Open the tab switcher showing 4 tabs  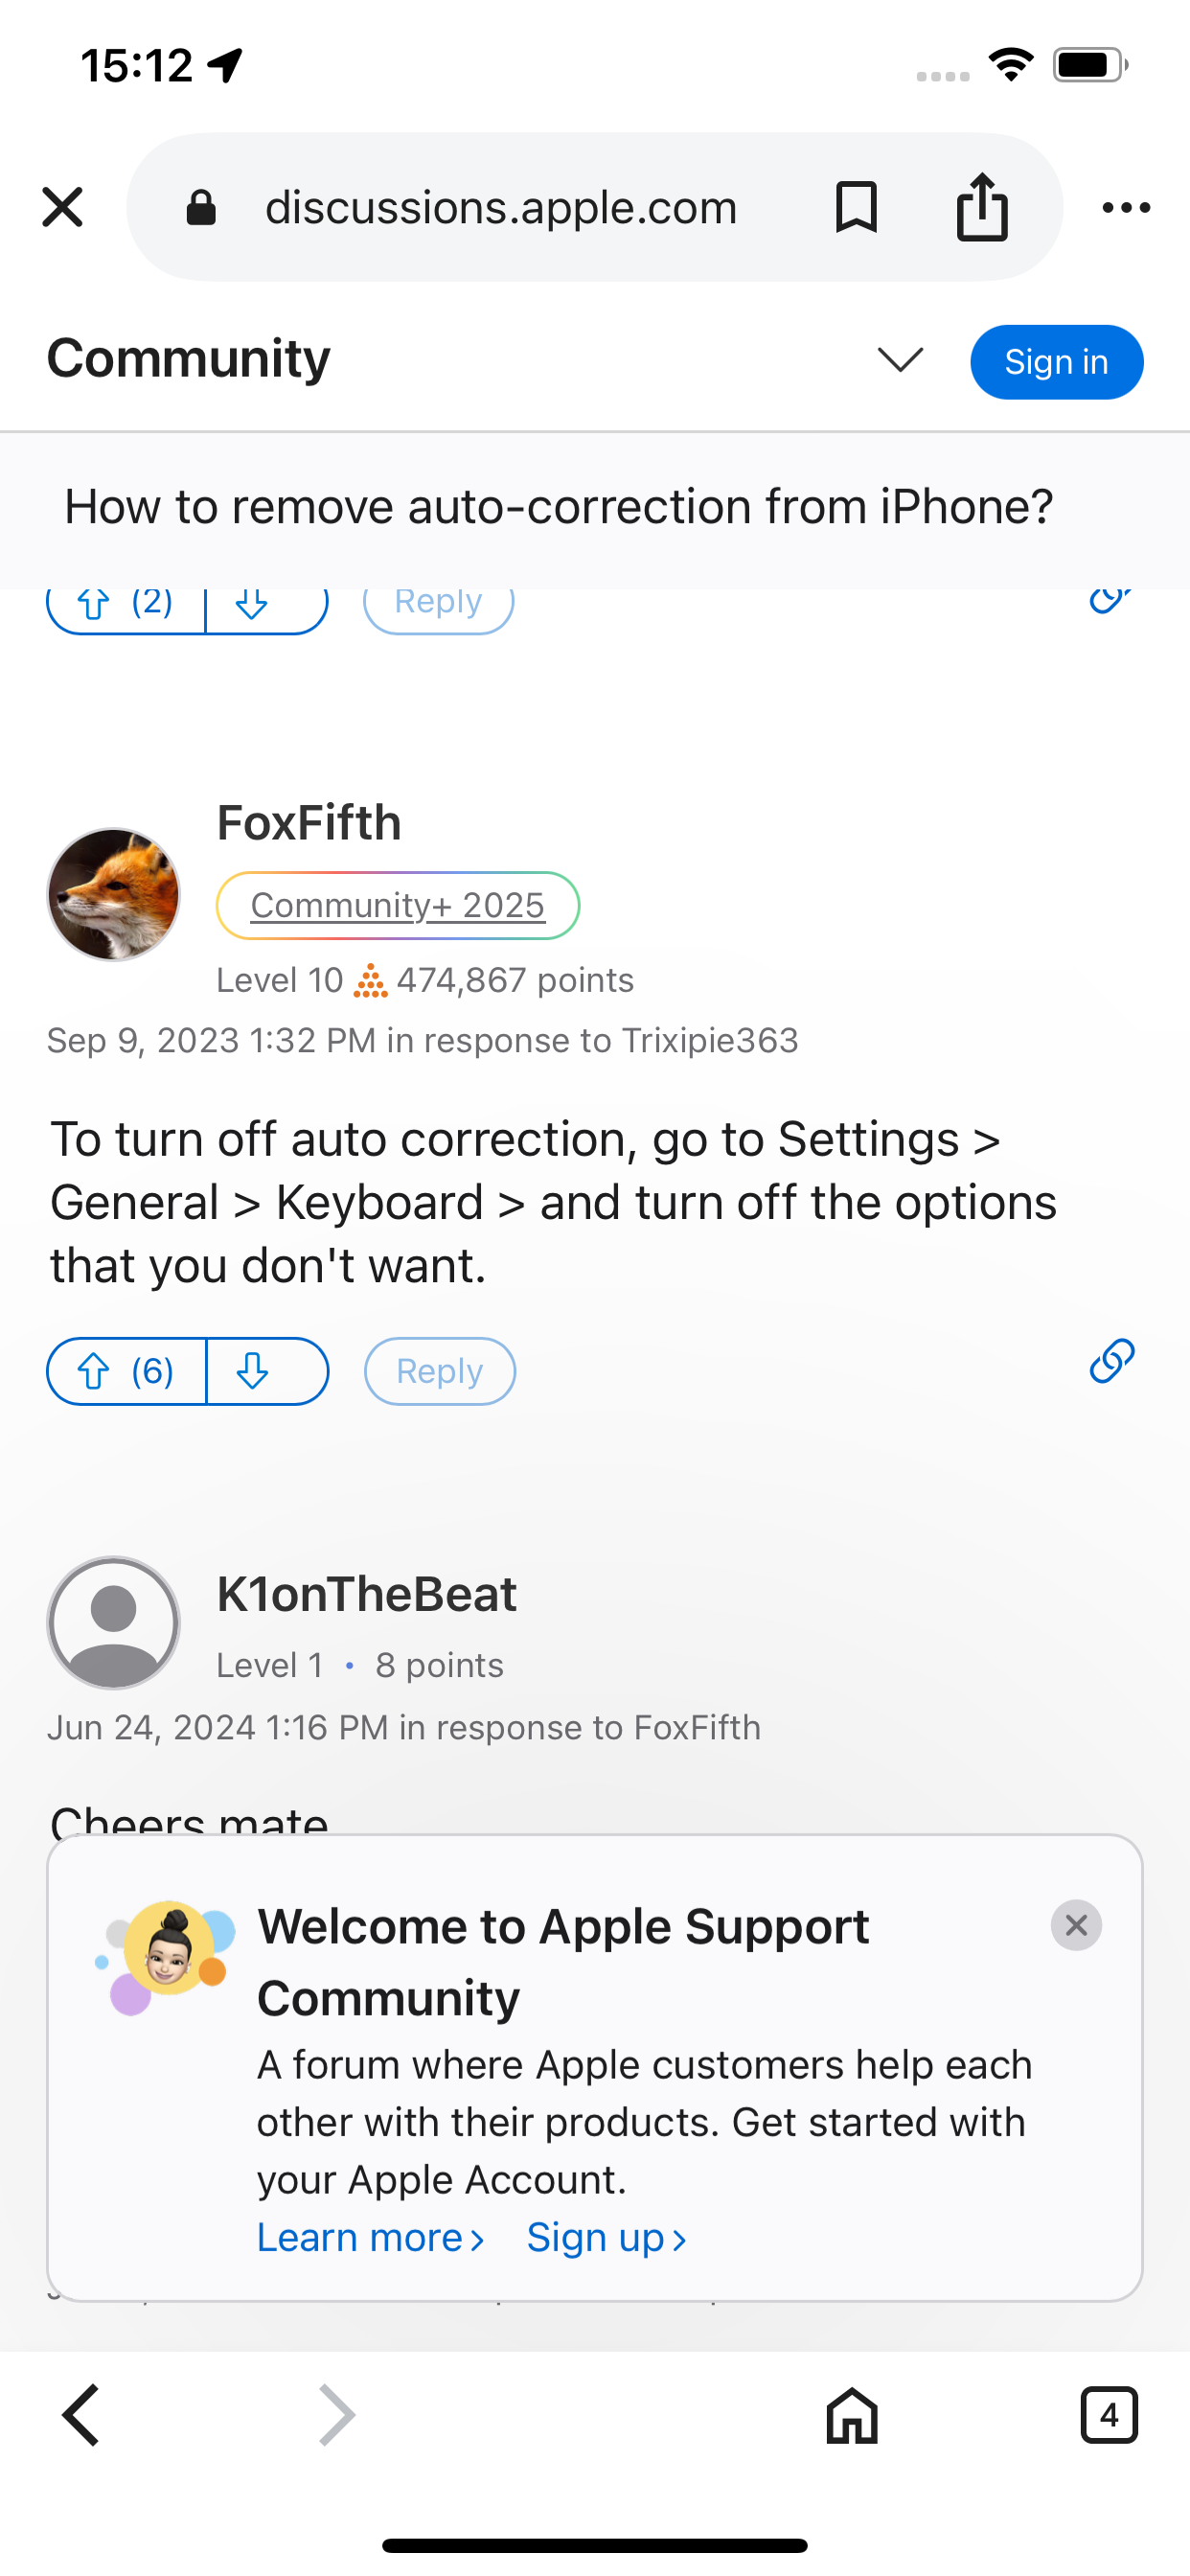(1108, 2415)
